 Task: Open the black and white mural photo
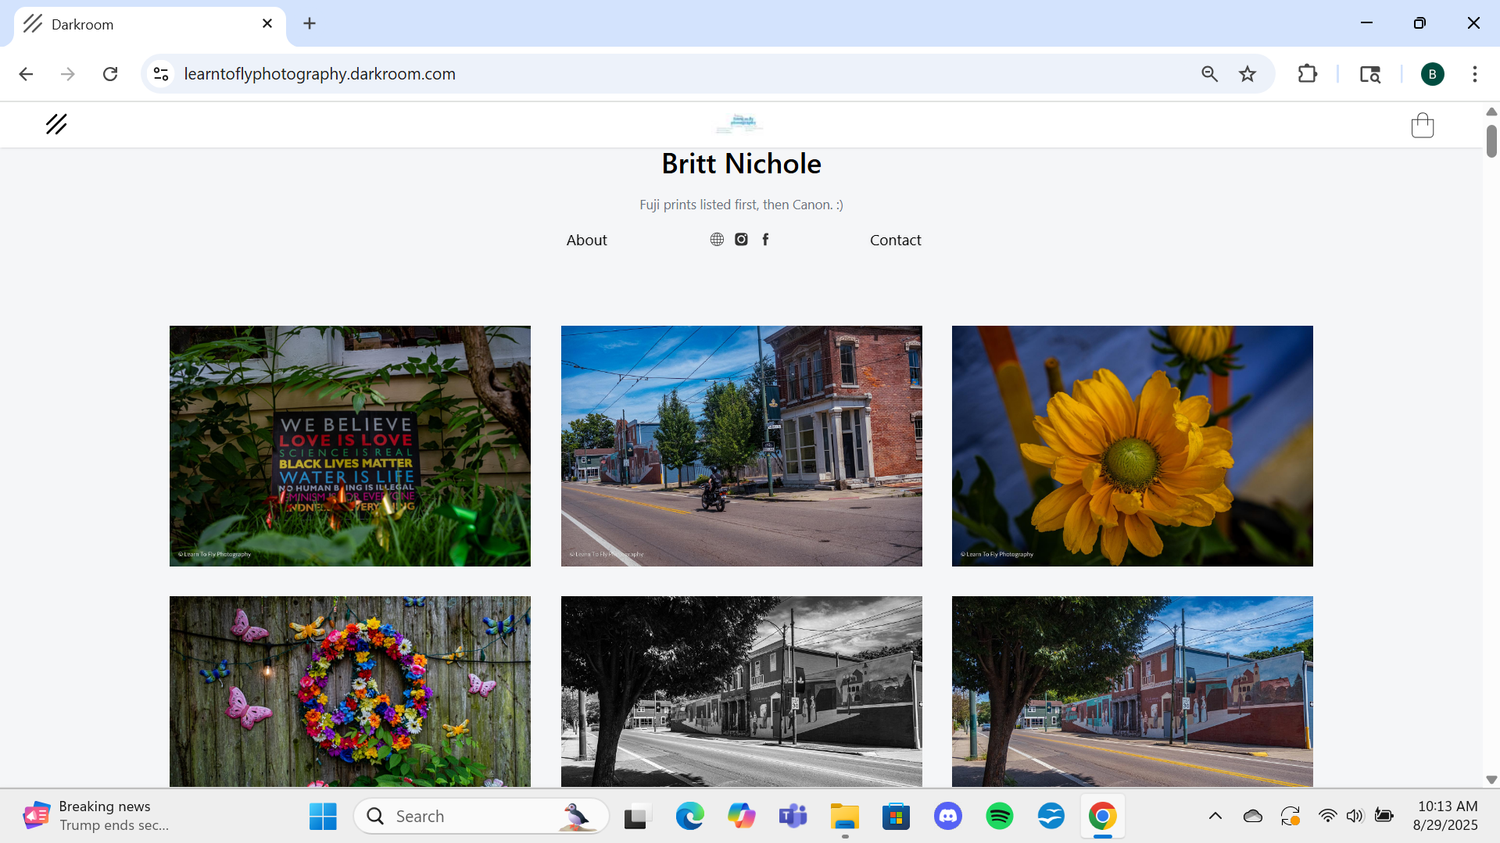click(741, 692)
